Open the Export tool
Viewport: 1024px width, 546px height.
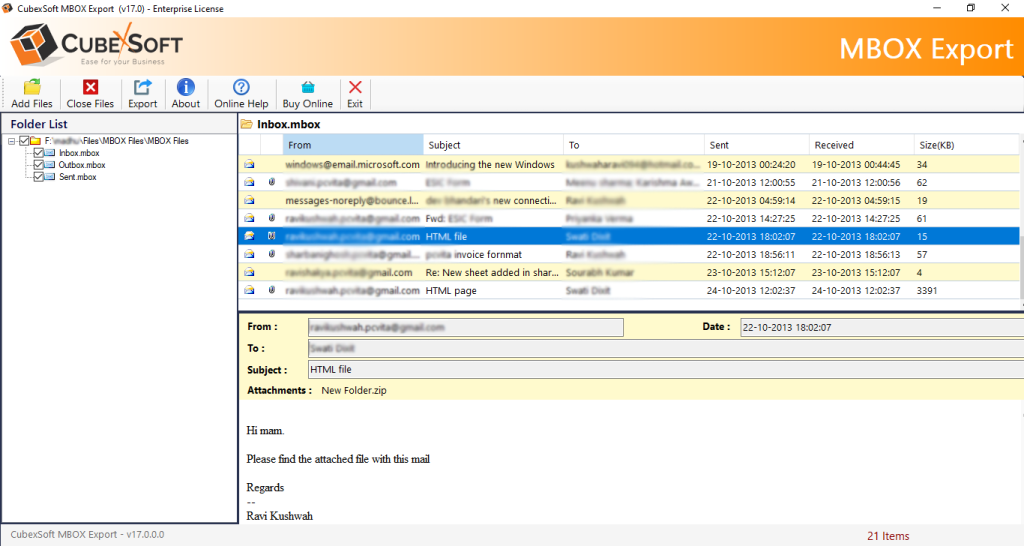pyautogui.click(x=142, y=88)
